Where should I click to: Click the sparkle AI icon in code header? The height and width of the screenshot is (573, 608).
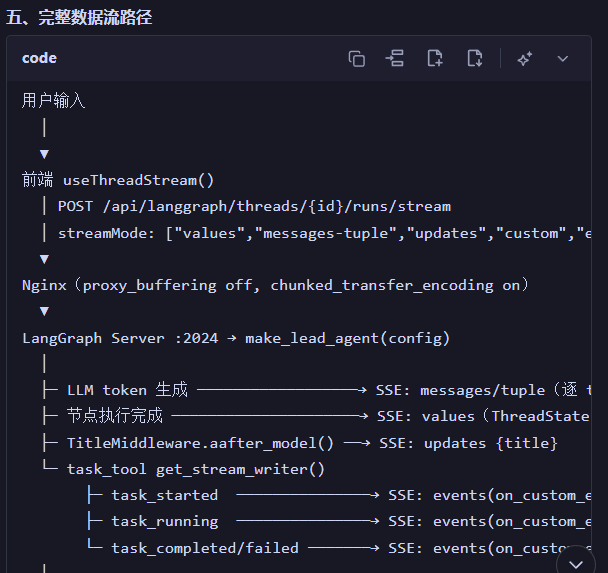(525, 59)
